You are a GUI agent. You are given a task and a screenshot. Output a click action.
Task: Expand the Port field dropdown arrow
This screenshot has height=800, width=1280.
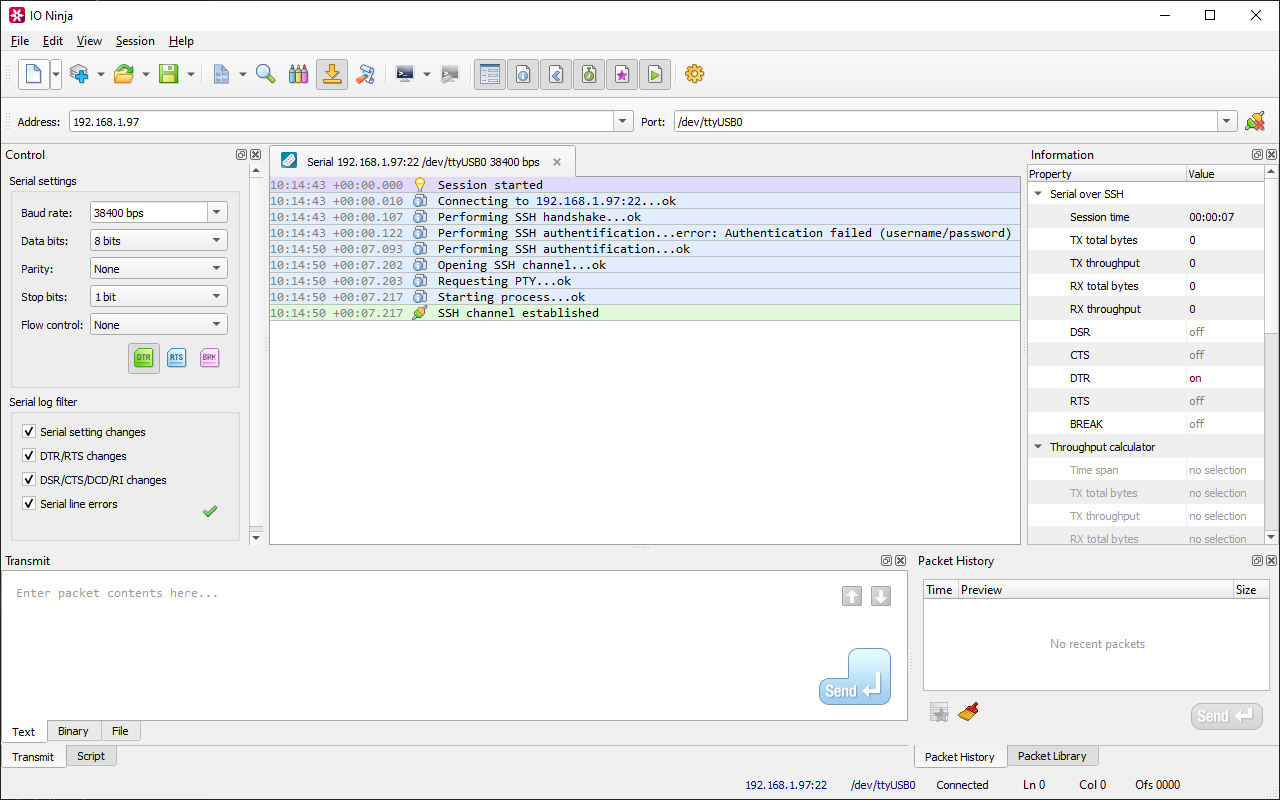point(1227,122)
